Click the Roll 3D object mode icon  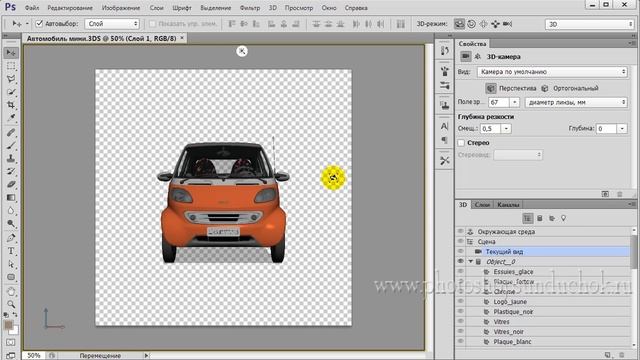coord(471,24)
